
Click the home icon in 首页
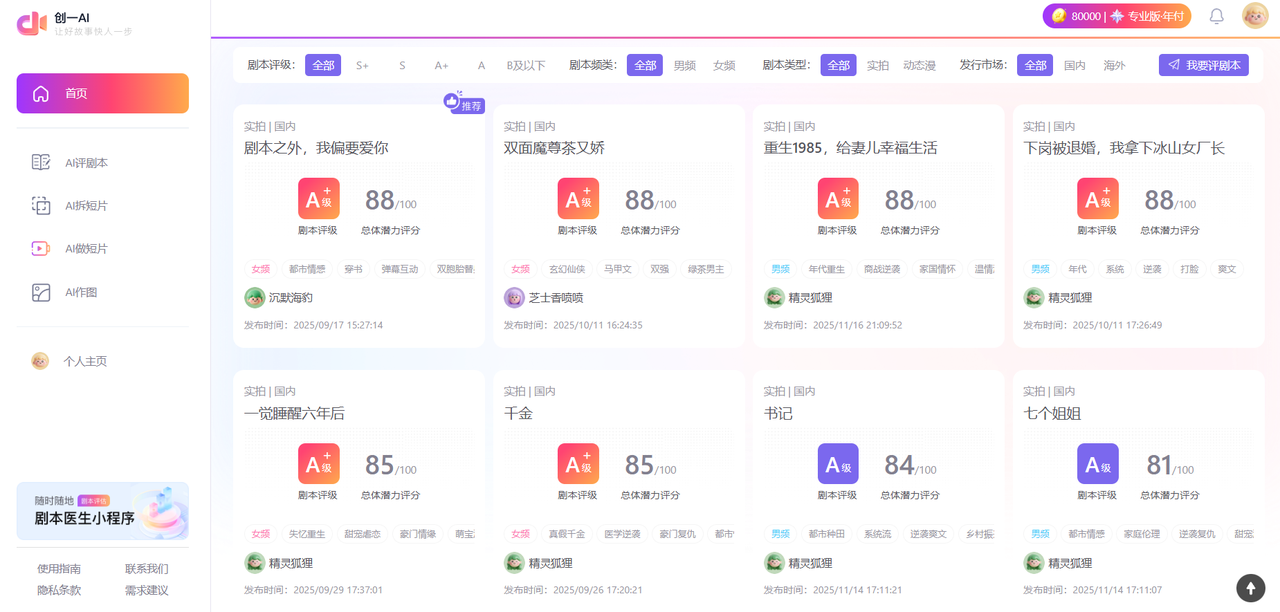point(41,93)
